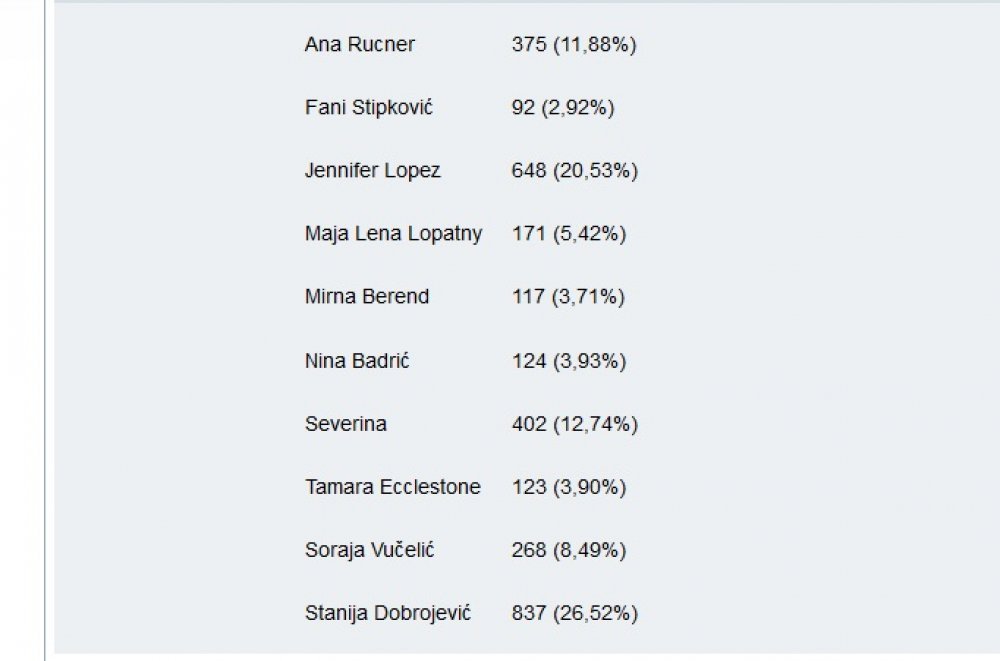Click the Jennifer Lopez name
1000x661 pixels.
click(372, 170)
